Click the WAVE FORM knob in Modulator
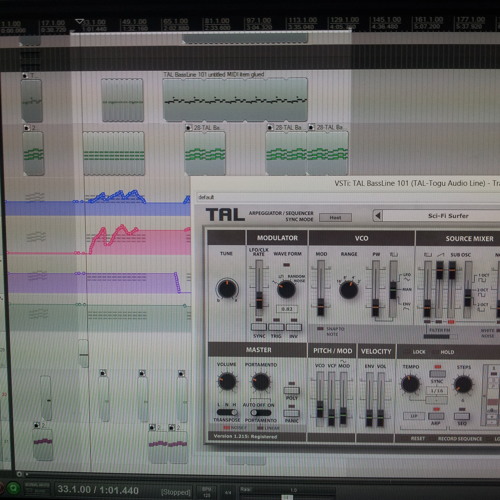 286,289
